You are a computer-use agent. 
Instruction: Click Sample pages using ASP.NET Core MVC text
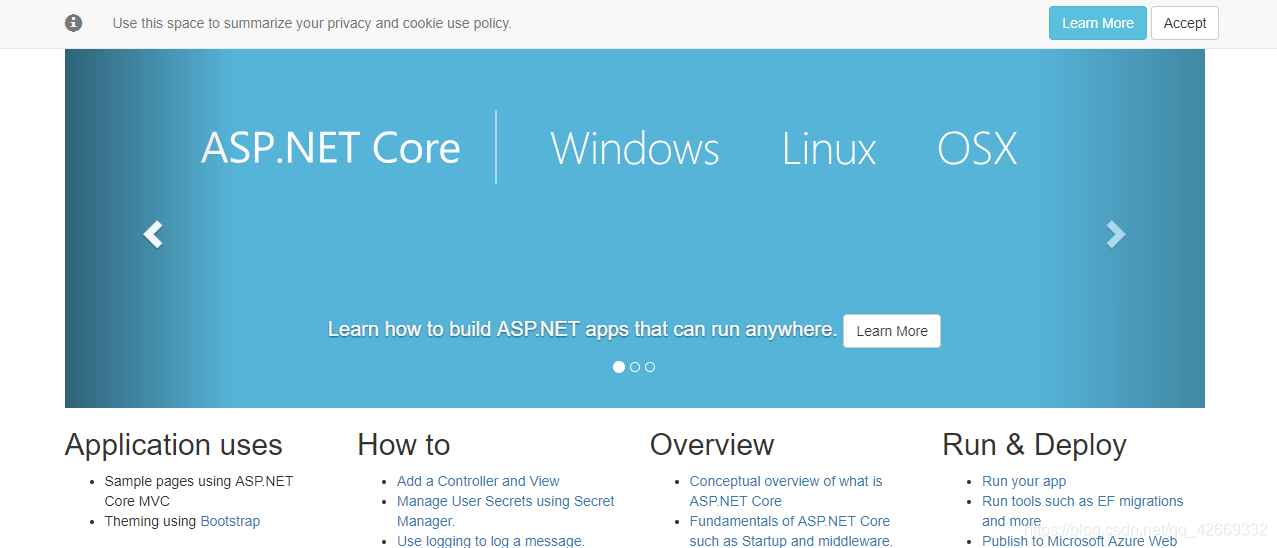tap(199, 491)
